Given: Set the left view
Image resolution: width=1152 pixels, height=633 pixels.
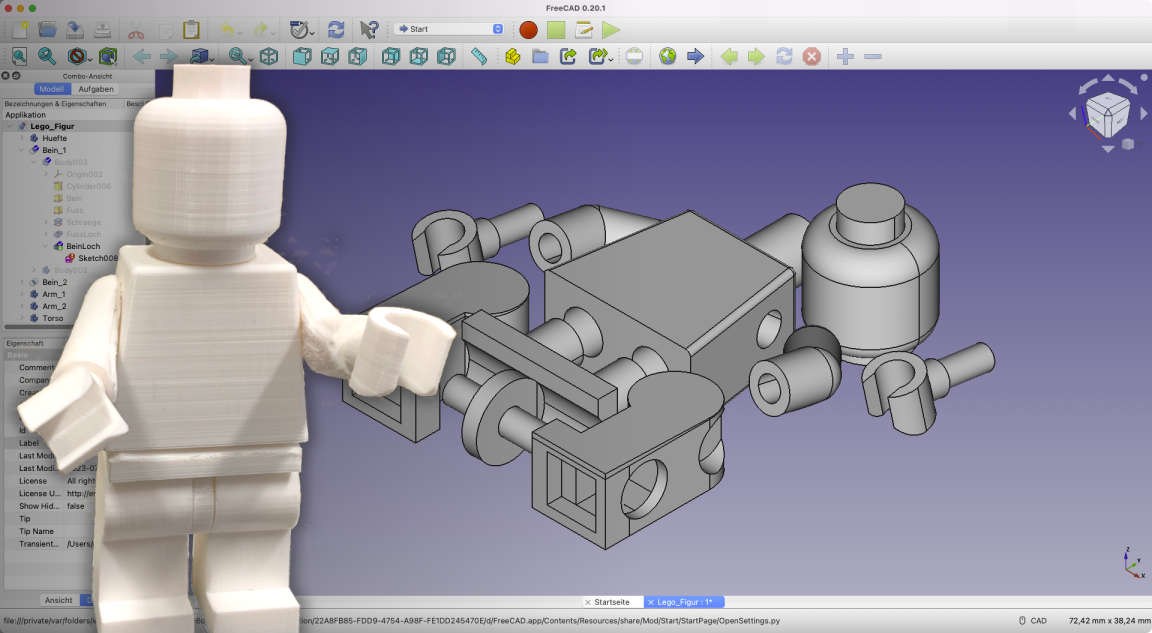Looking at the screenshot, I should (x=446, y=57).
